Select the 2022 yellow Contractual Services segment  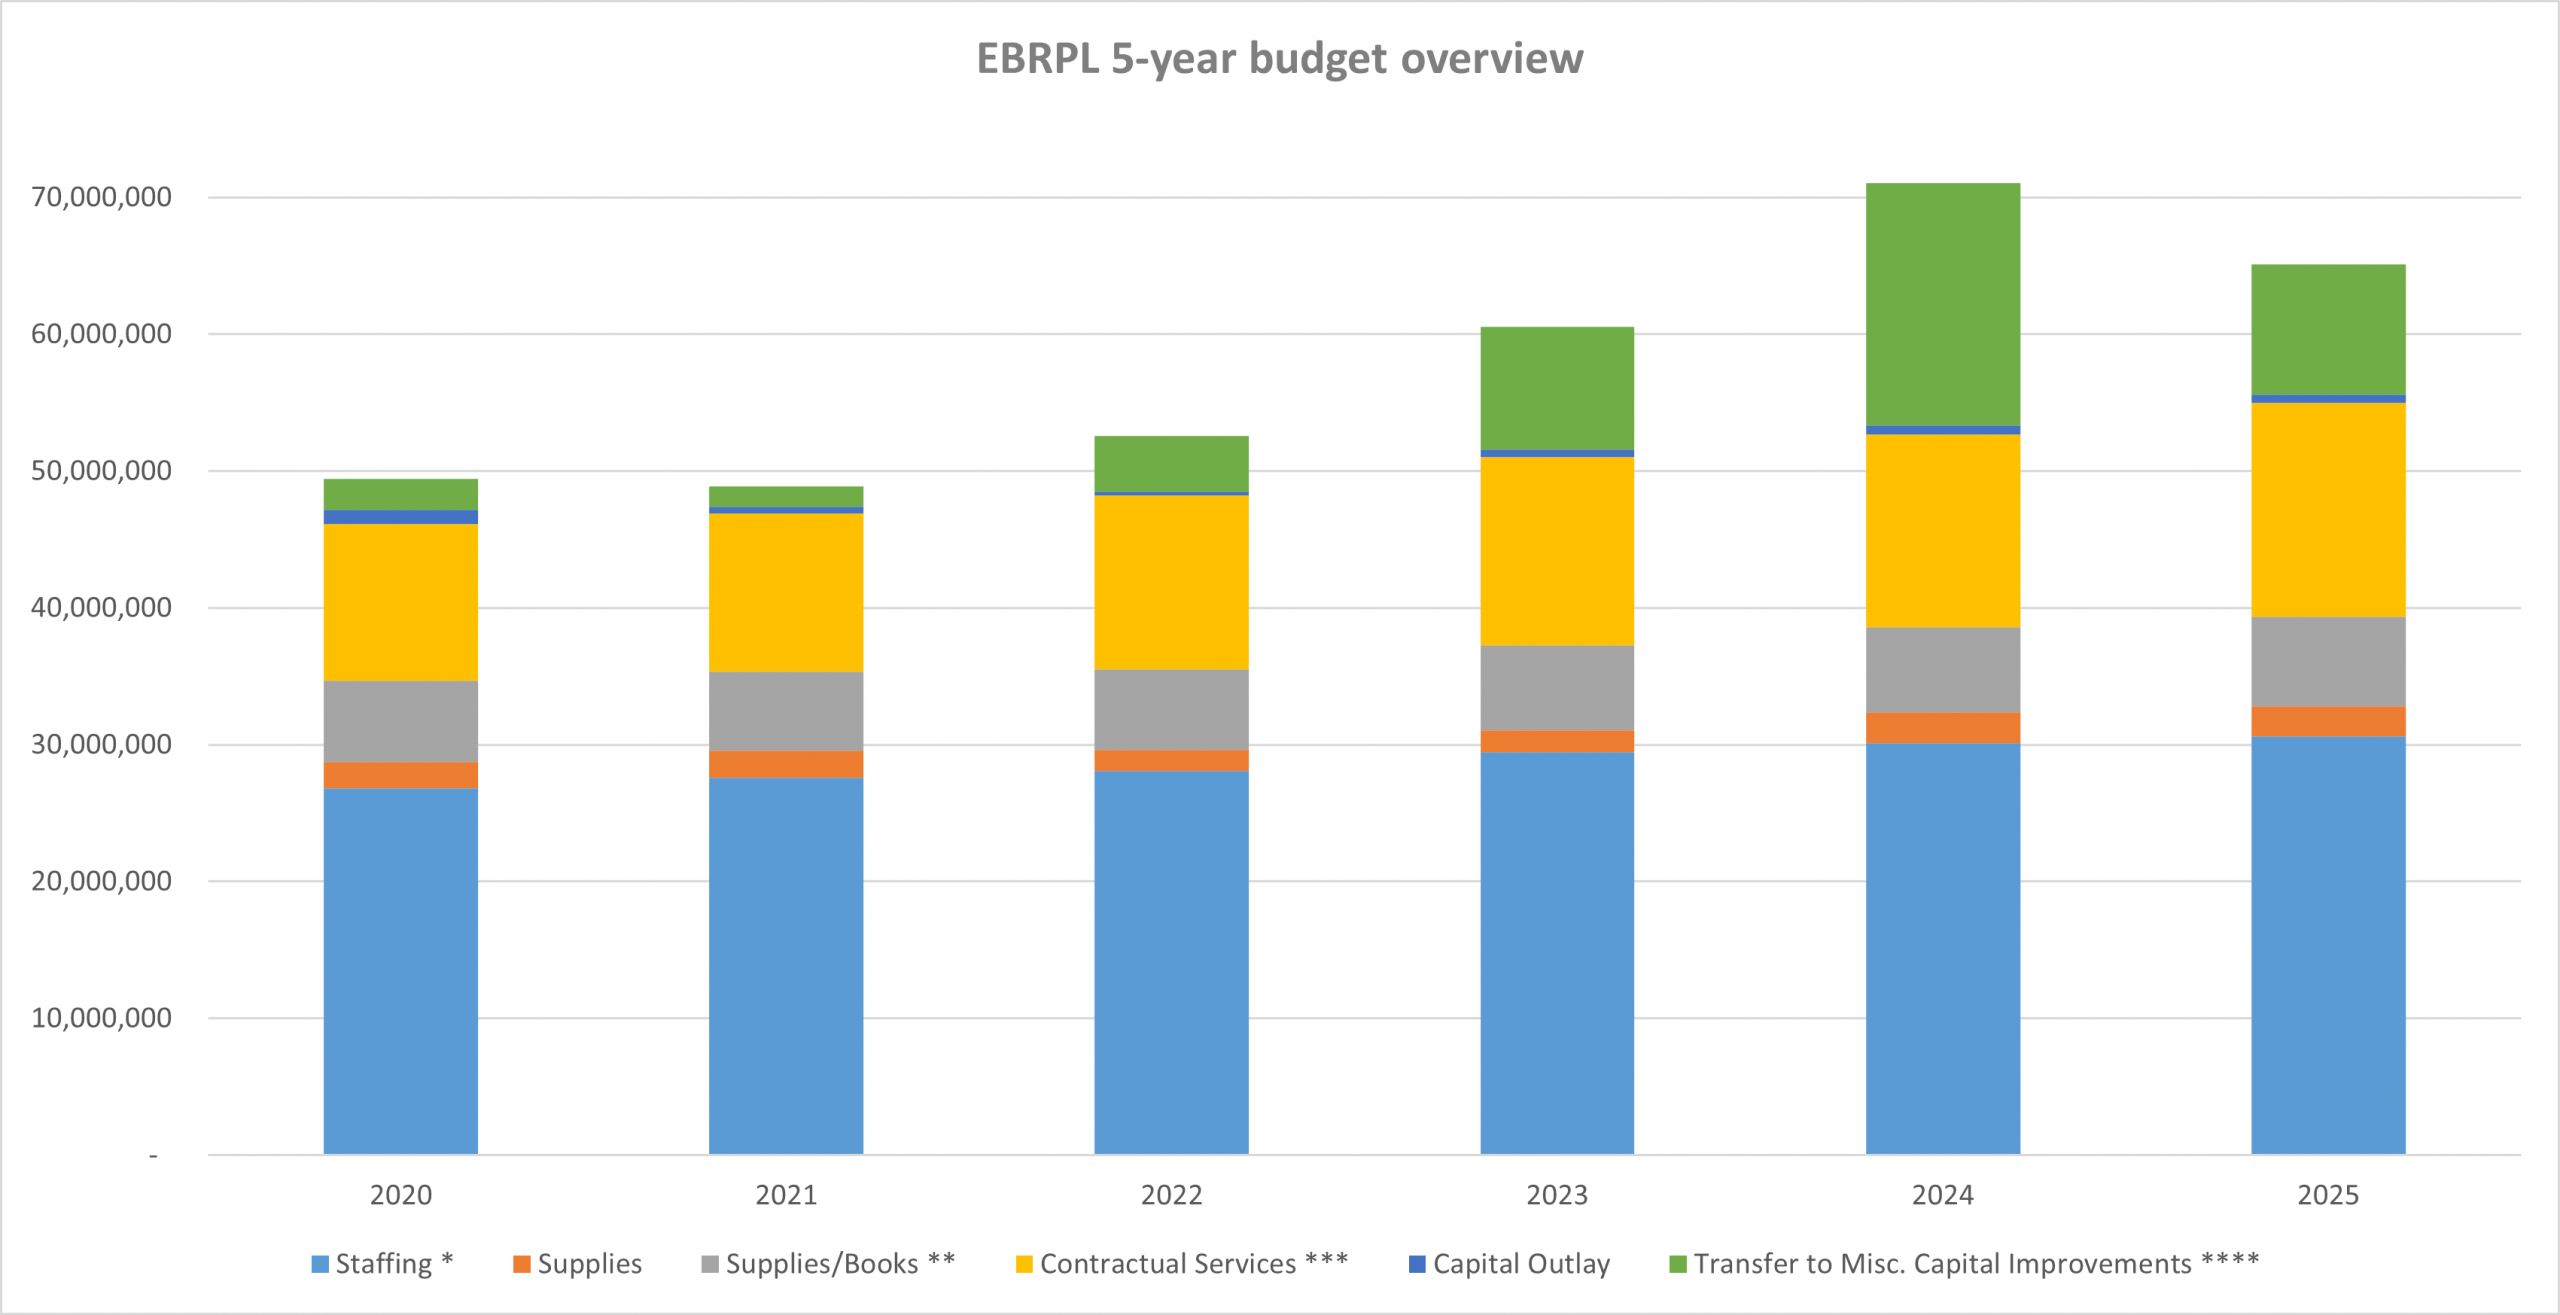(1172, 582)
